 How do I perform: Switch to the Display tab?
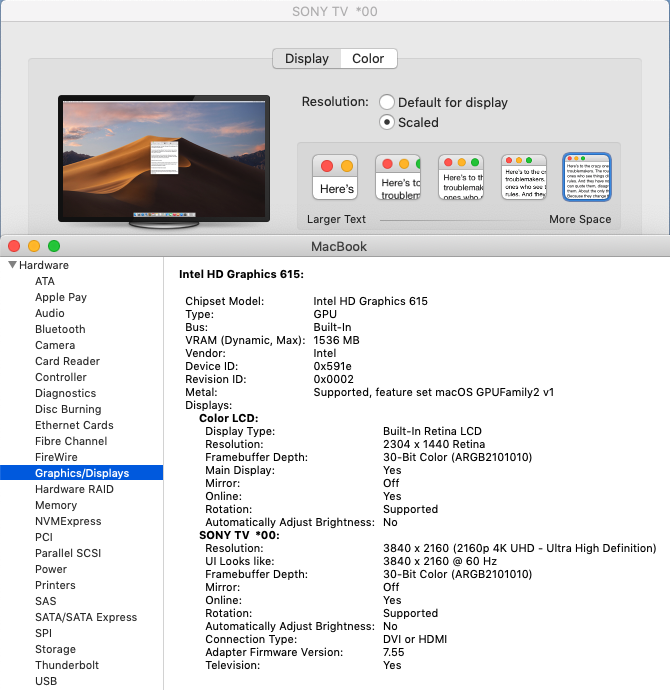pos(307,59)
